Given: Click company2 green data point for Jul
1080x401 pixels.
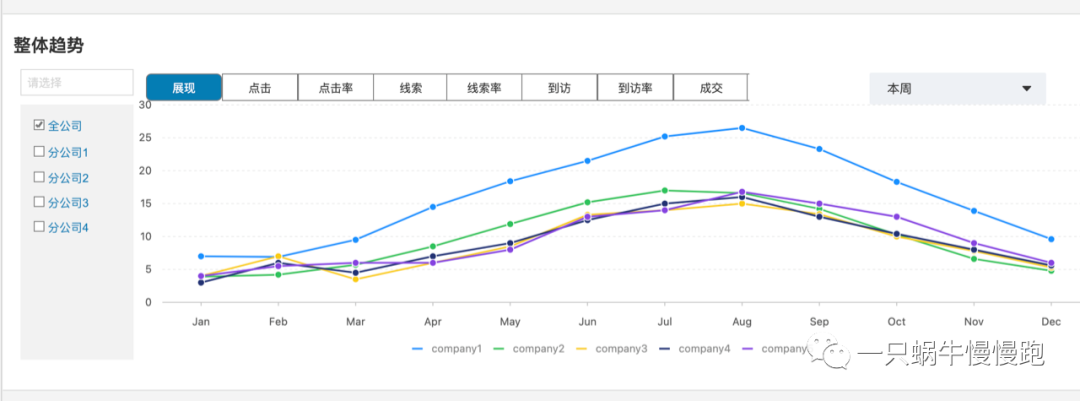Looking at the screenshot, I should (665, 190).
